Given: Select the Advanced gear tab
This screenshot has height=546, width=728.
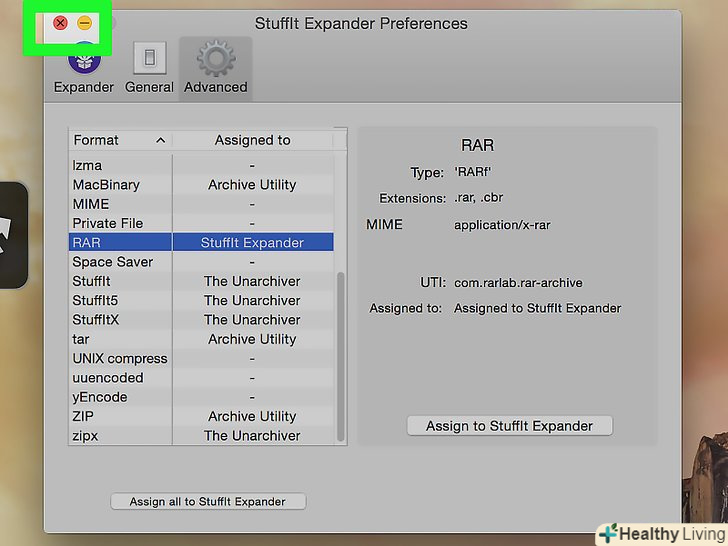Looking at the screenshot, I should point(215,68).
